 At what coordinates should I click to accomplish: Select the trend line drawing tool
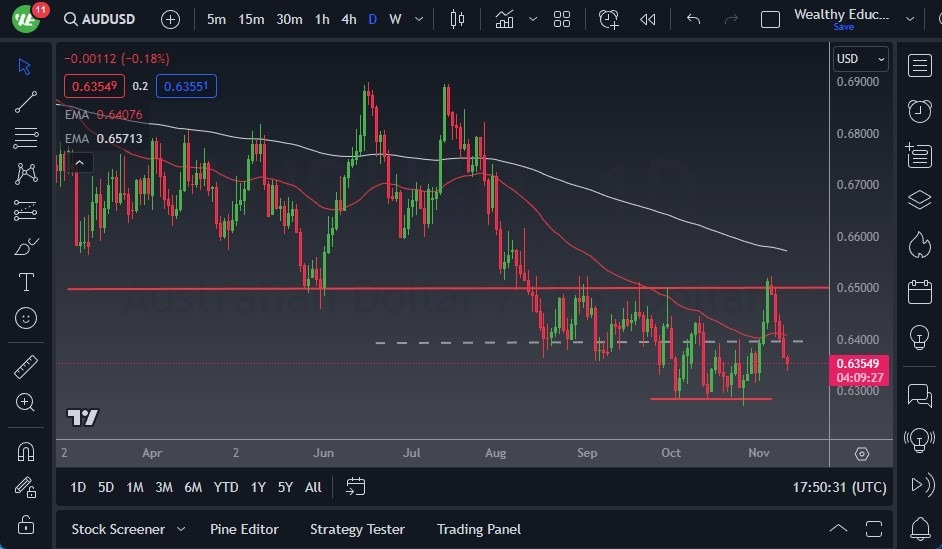pos(25,102)
